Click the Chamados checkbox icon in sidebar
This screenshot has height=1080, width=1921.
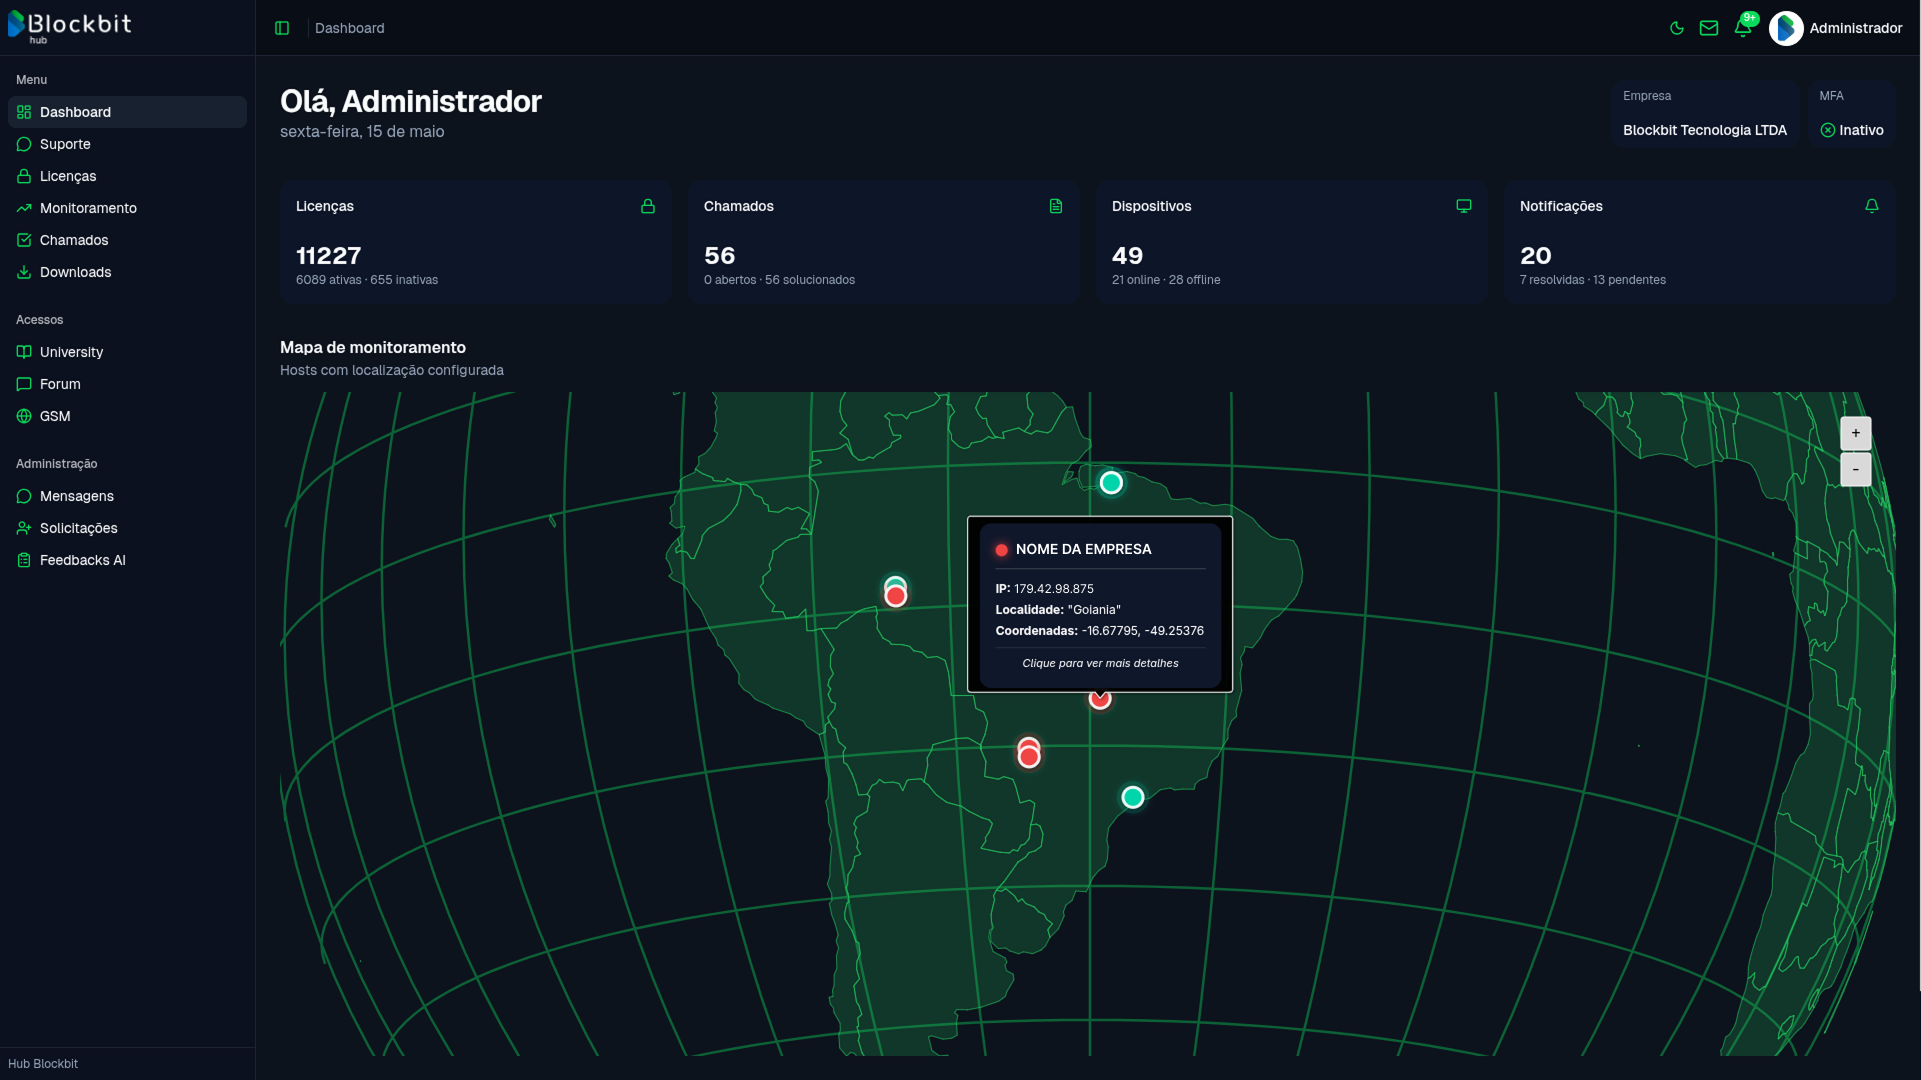[x=24, y=240]
